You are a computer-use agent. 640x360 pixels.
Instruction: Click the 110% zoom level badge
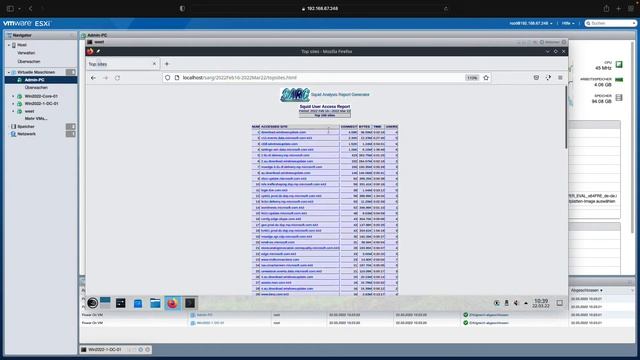pyautogui.click(x=472, y=78)
